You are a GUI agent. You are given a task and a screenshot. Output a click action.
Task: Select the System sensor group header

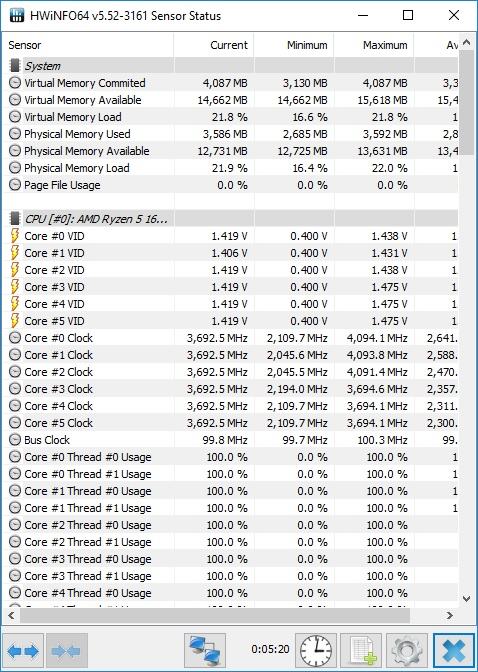point(233,66)
